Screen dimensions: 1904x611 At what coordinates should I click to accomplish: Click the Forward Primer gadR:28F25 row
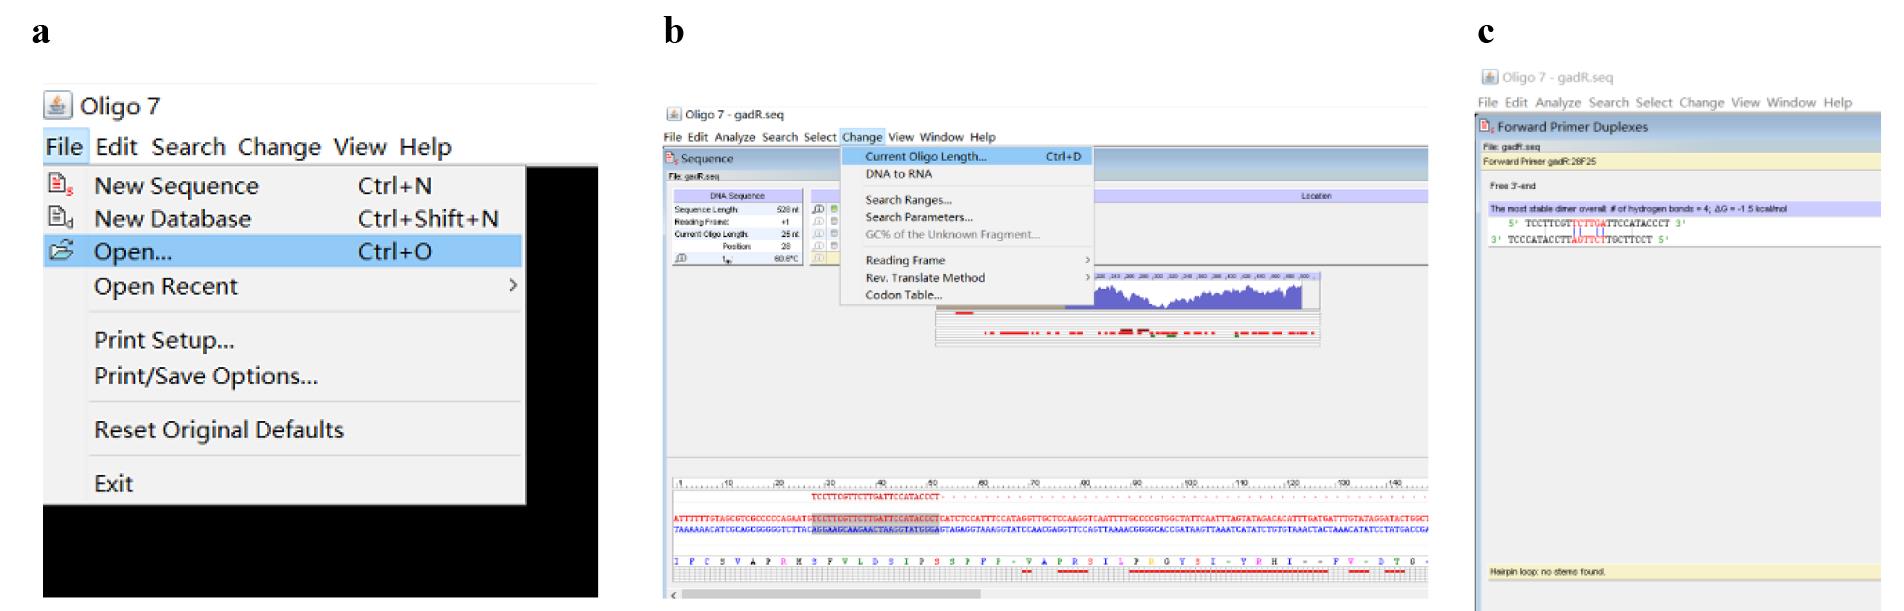1679,161
